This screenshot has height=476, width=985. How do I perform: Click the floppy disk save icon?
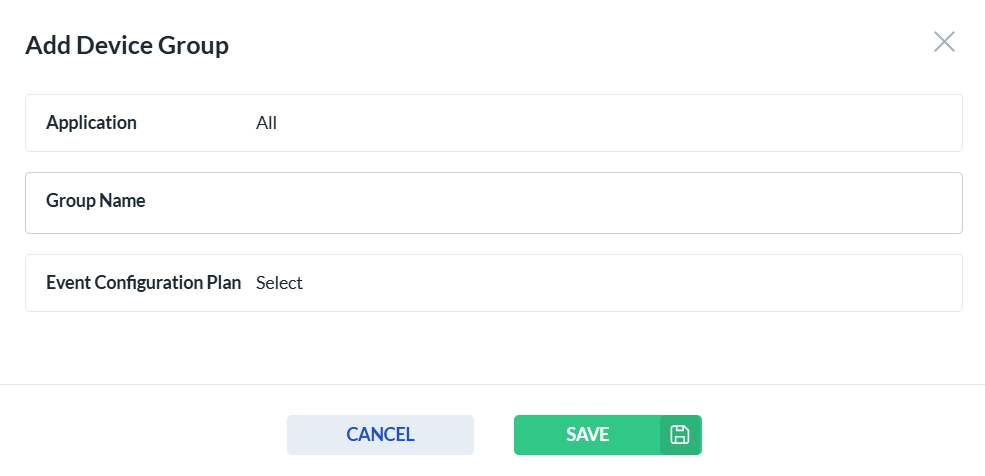coord(680,435)
